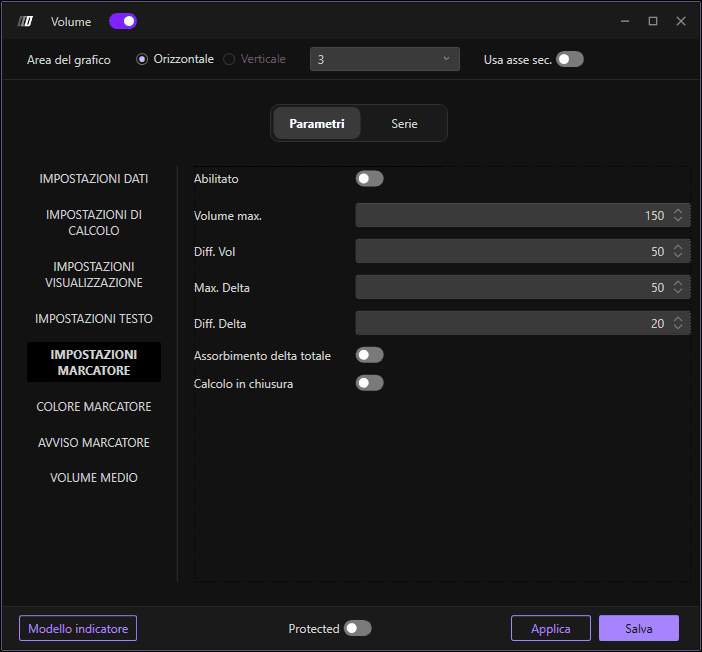Click the Applica button
Viewport: 702px width, 652px height.
(551, 628)
